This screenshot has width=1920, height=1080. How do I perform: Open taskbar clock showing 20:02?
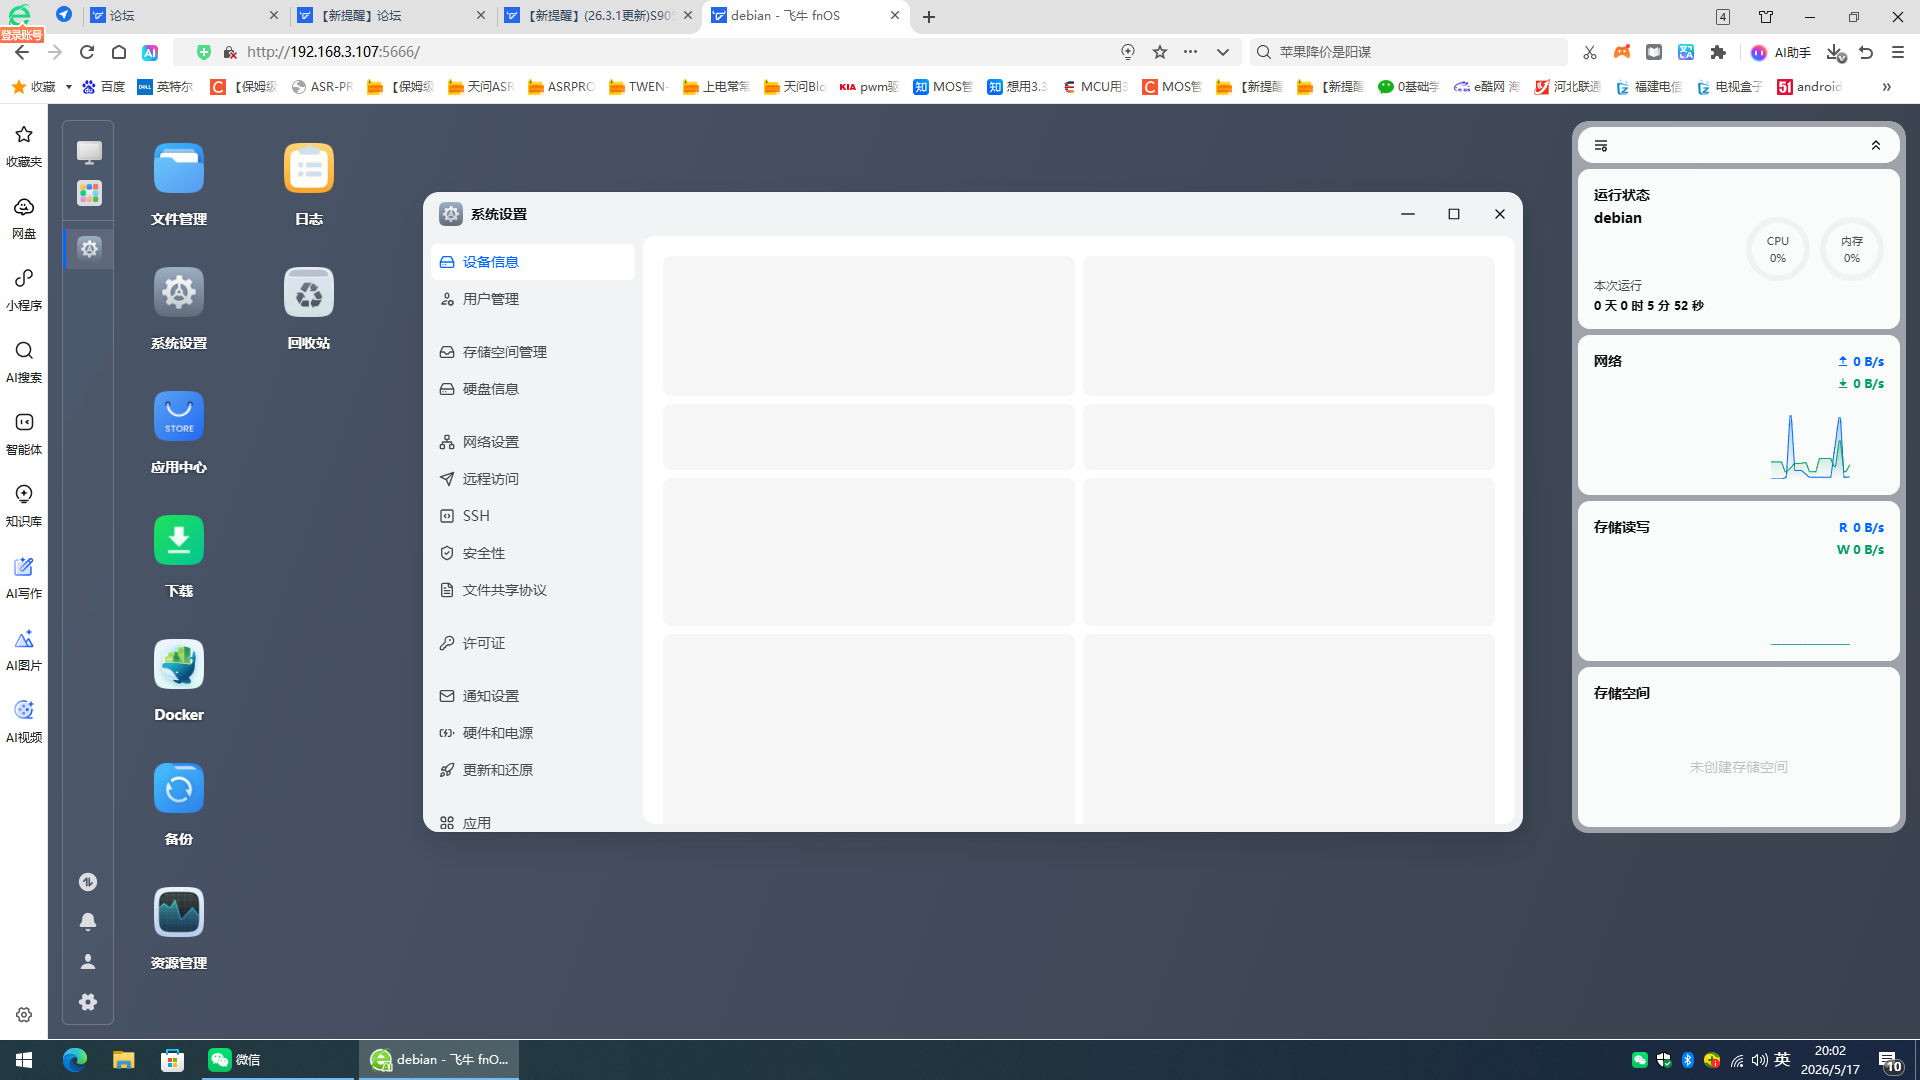pos(1830,1060)
